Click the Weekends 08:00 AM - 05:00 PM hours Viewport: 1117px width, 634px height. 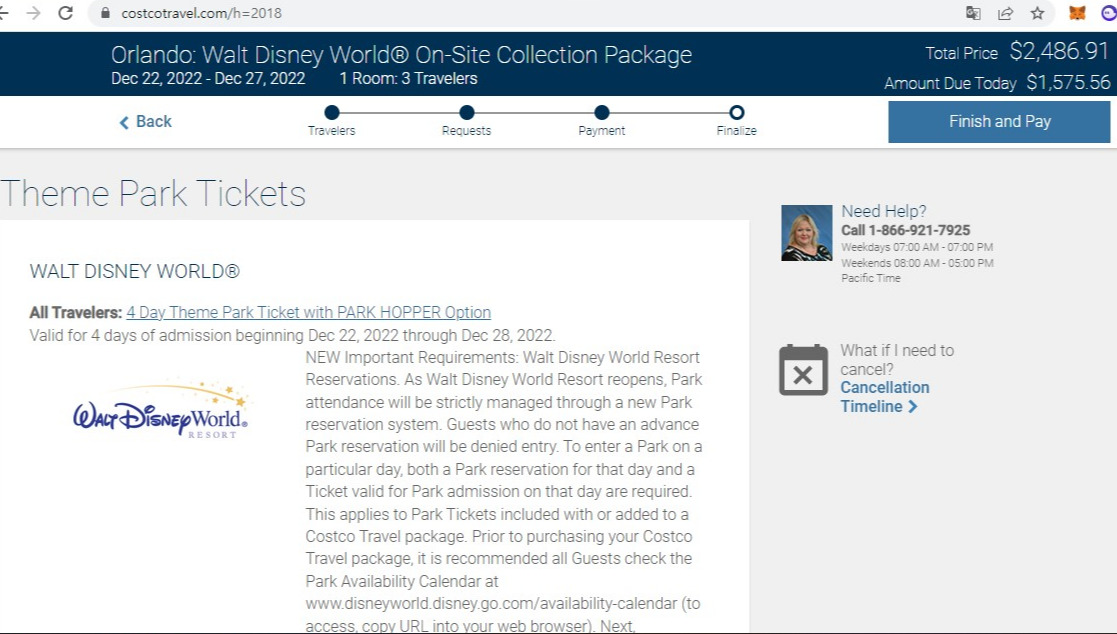point(917,263)
